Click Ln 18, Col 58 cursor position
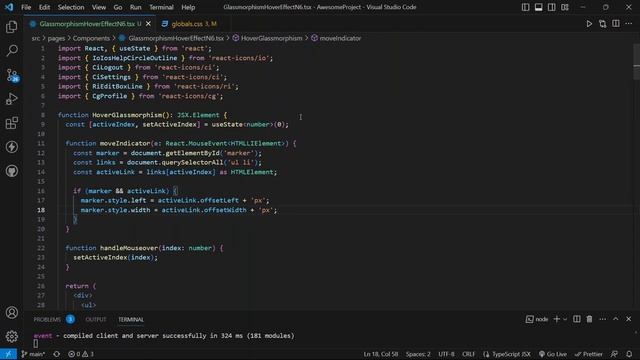 (380, 354)
